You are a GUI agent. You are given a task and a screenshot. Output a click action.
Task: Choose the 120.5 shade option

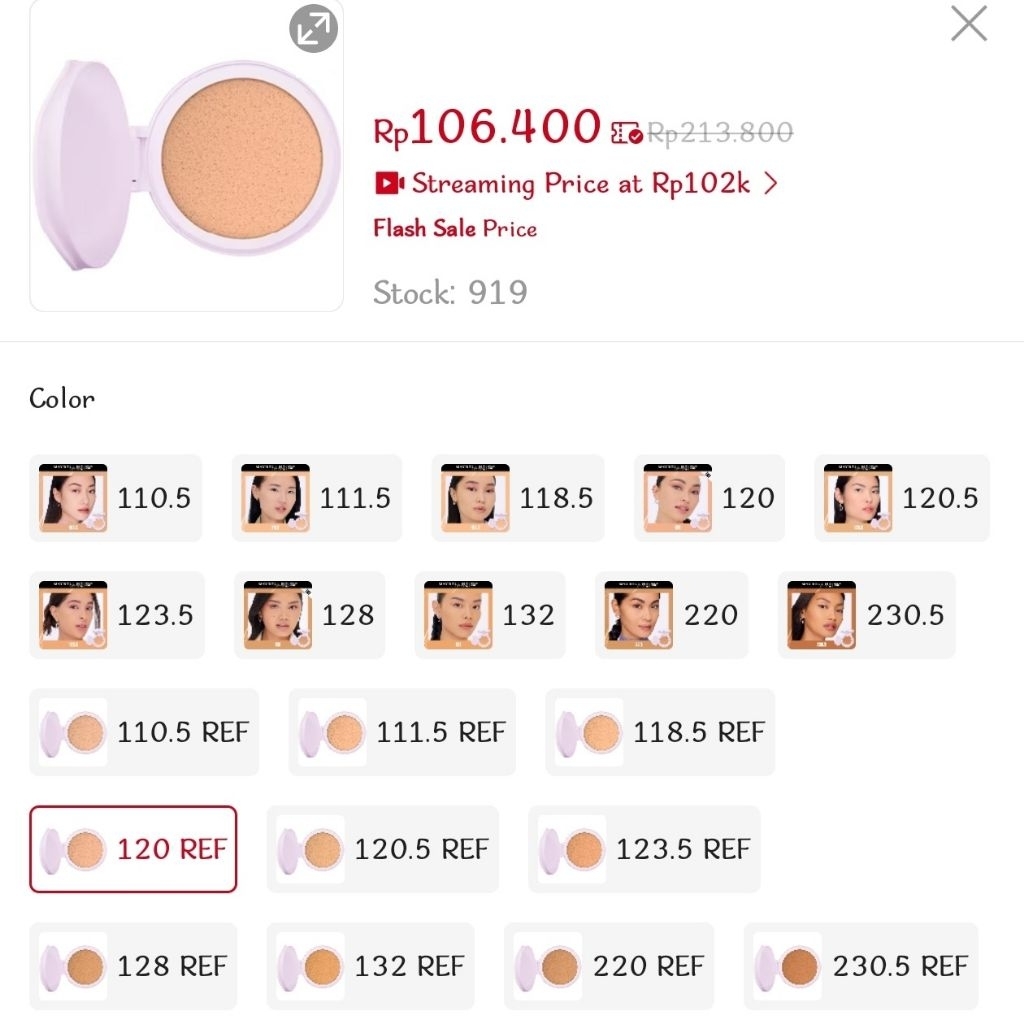[901, 498]
